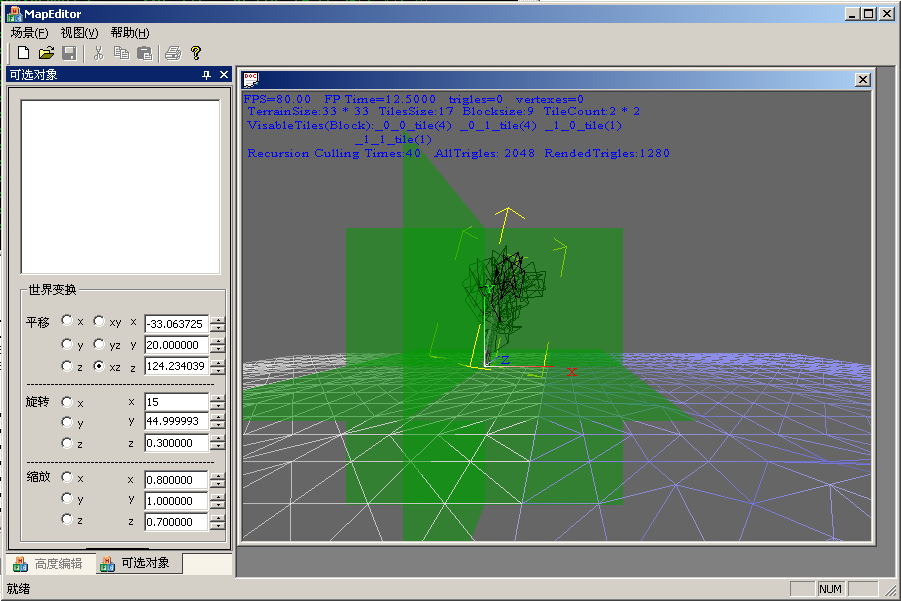Close the 3D viewport child window

pos(863,80)
